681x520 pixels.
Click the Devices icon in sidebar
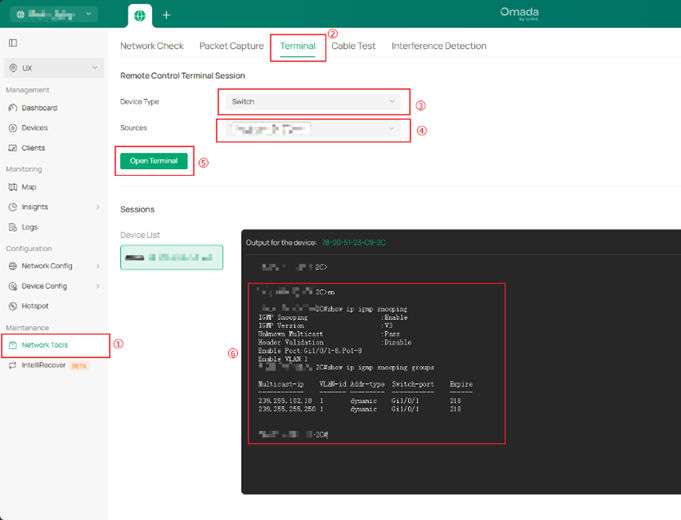[13, 128]
